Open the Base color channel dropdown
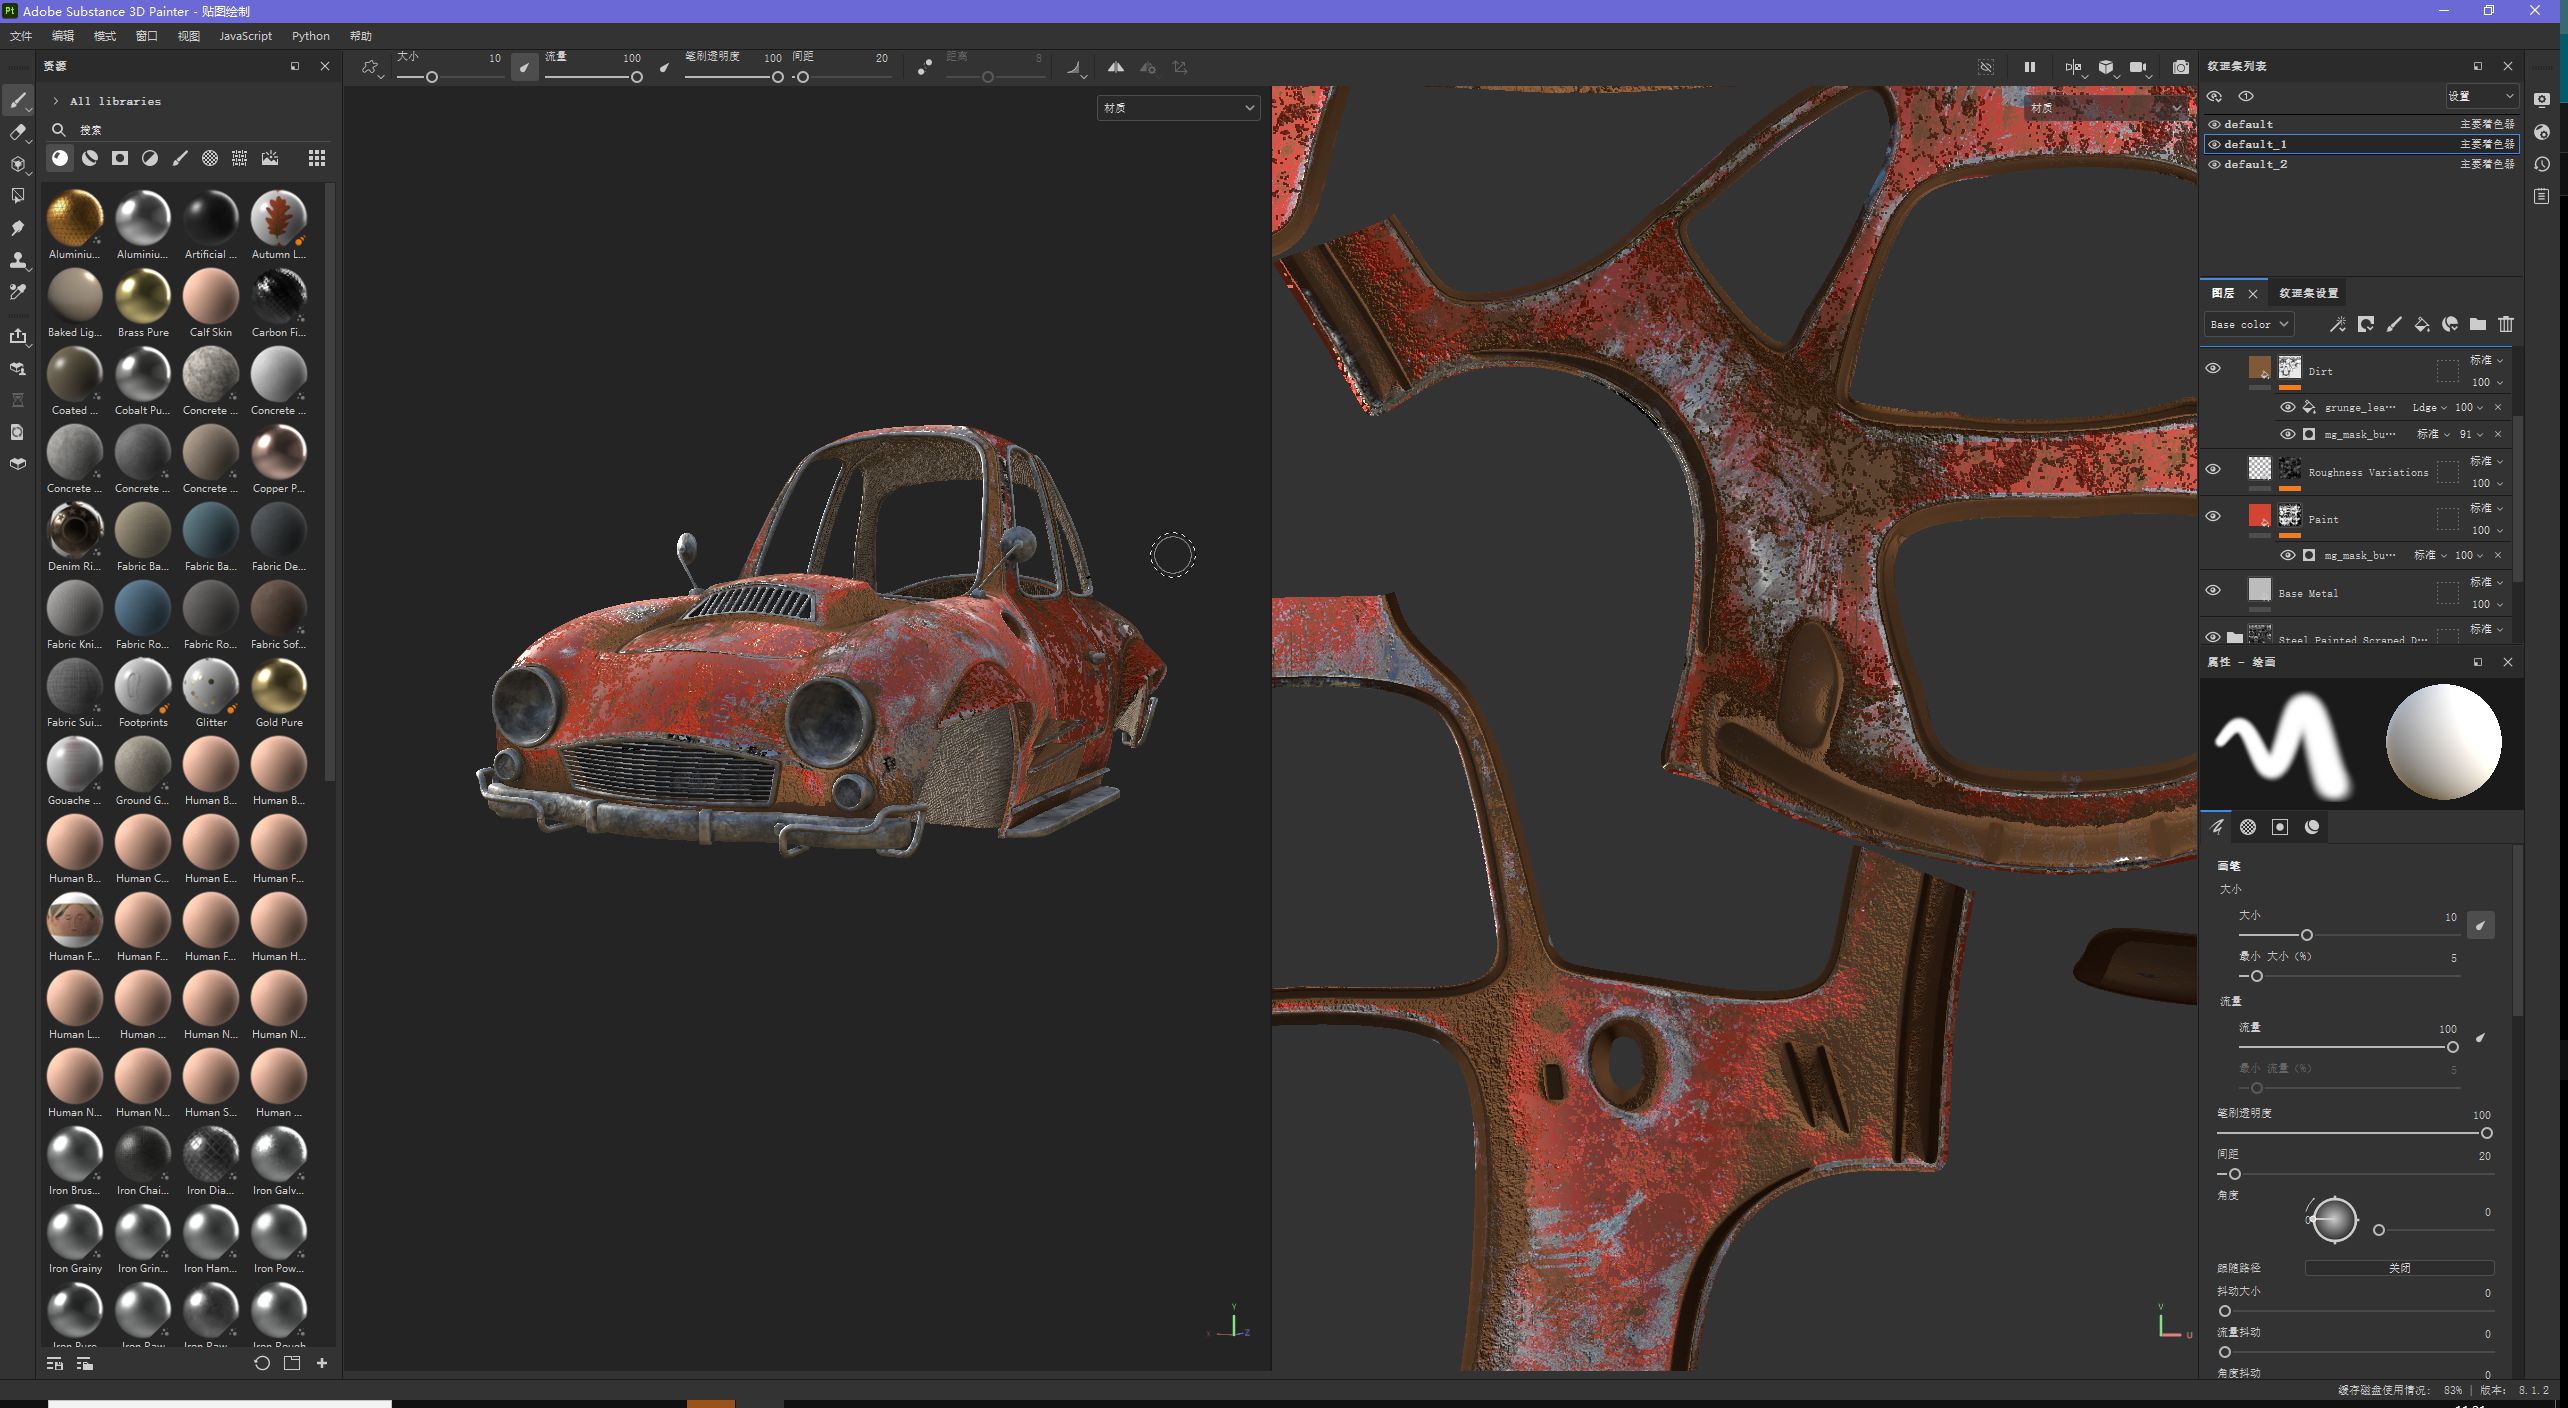Screen dimensions: 2568x1408 [2248, 324]
